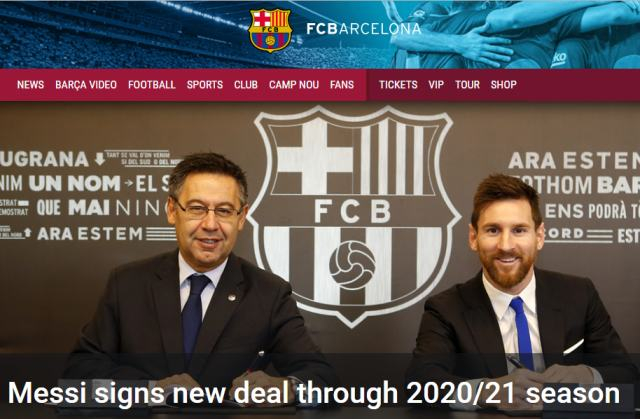Open the CLUB menu
The height and width of the screenshot is (419, 640).
(246, 84)
